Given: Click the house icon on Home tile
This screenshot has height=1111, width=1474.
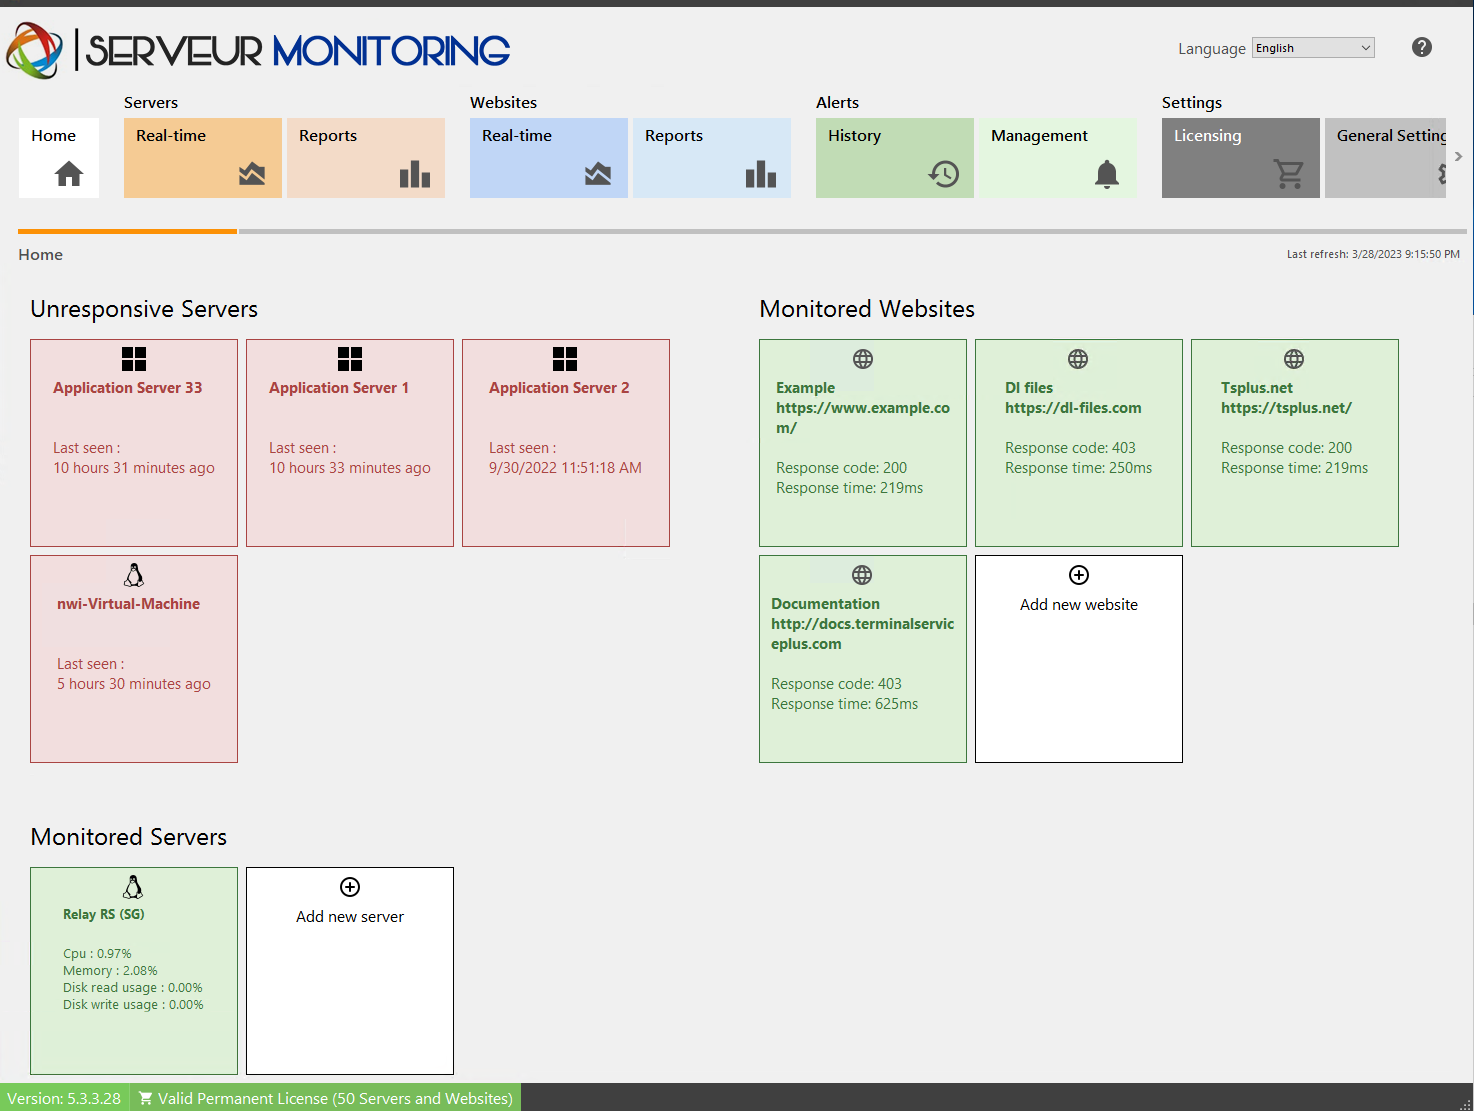Looking at the screenshot, I should click(69, 174).
